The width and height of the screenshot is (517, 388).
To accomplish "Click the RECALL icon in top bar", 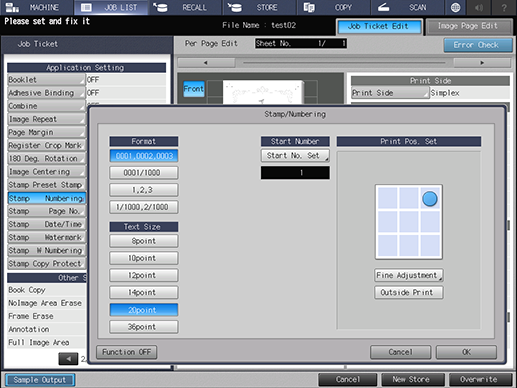I will click(160, 7).
